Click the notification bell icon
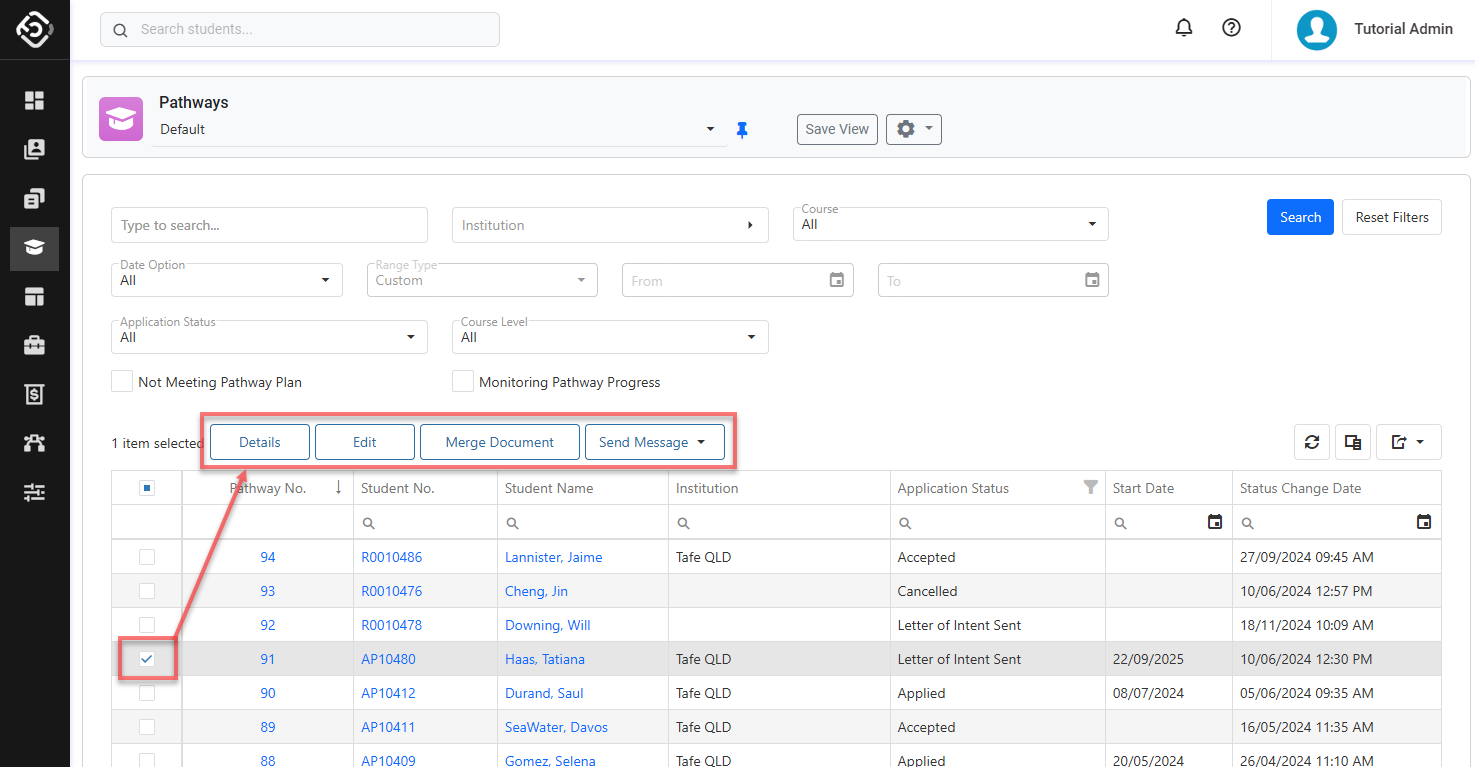 [x=1184, y=29]
